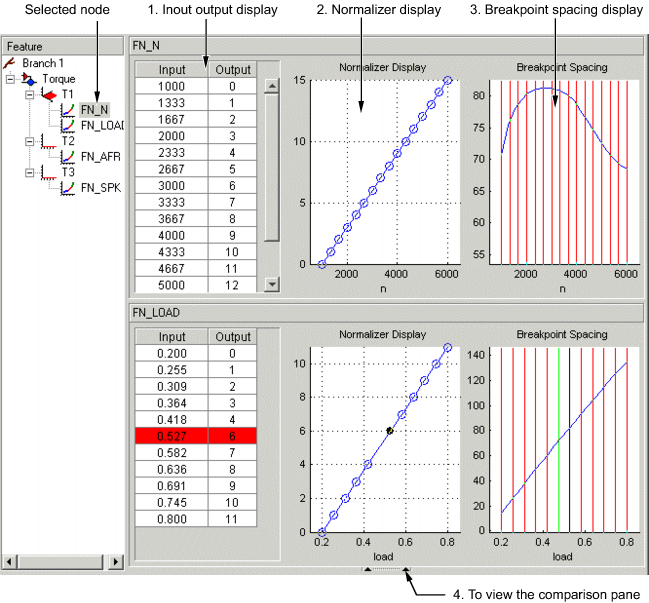Image resolution: width=649 pixels, height=603 pixels.
Task: Click left comparison pane split arrow
Action: pos(367,569)
